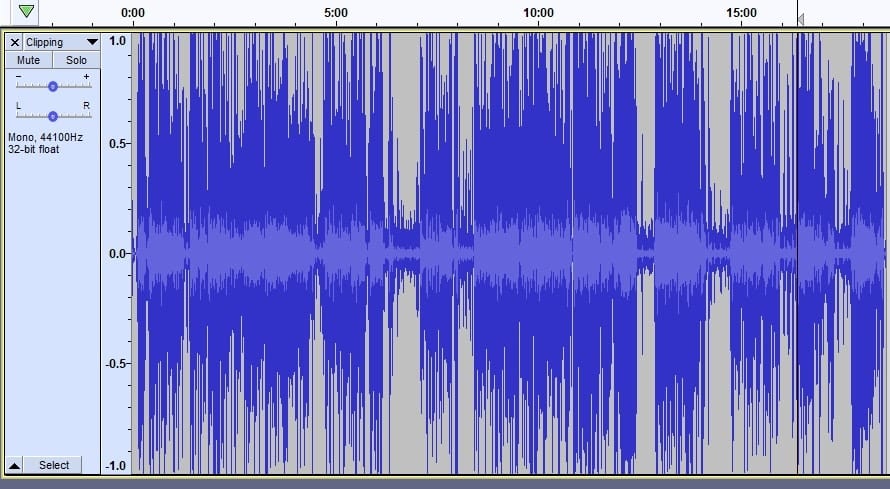Screen dimensions: 890x489
Task: Click the timeline ruler at 10:00
Action: (x=538, y=12)
